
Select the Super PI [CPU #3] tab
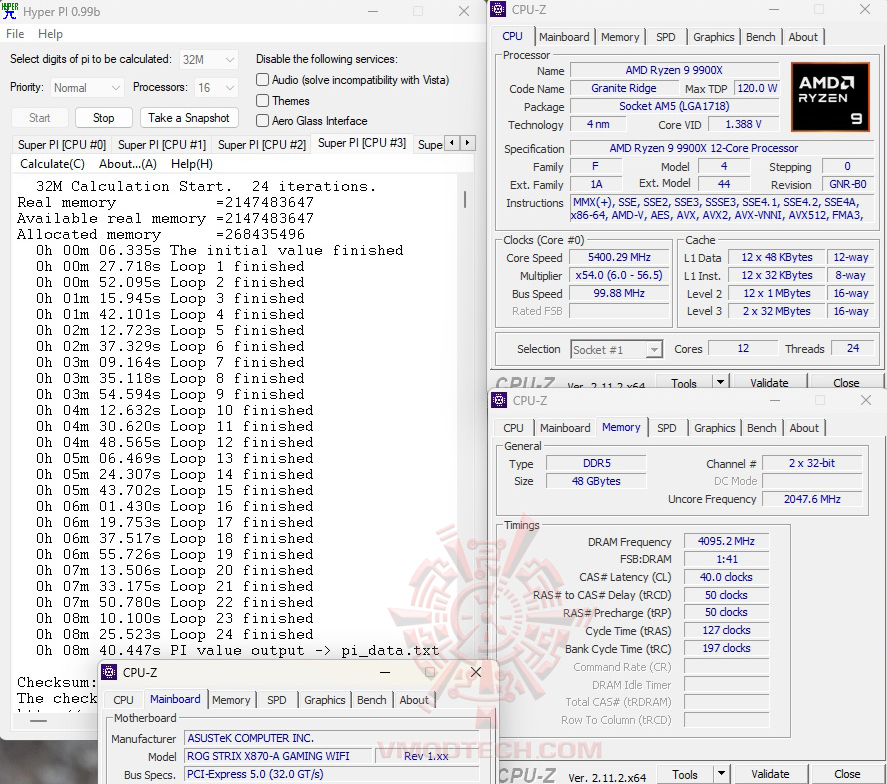(362, 143)
